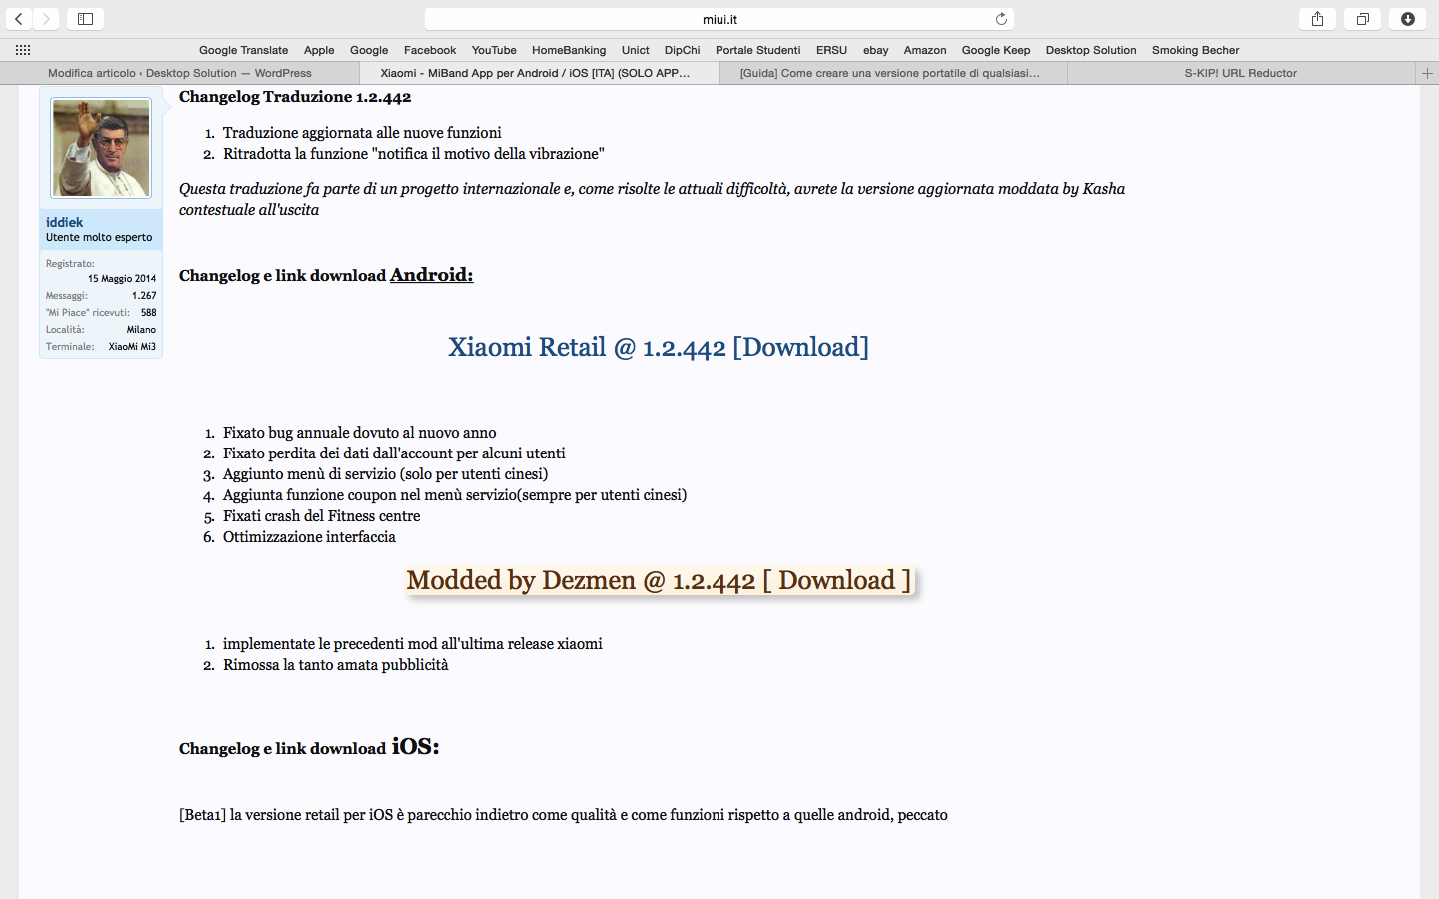This screenshot has height=899, width=1439.
Task: Toggle the Safari sidebar
Action: coord(86,19)
